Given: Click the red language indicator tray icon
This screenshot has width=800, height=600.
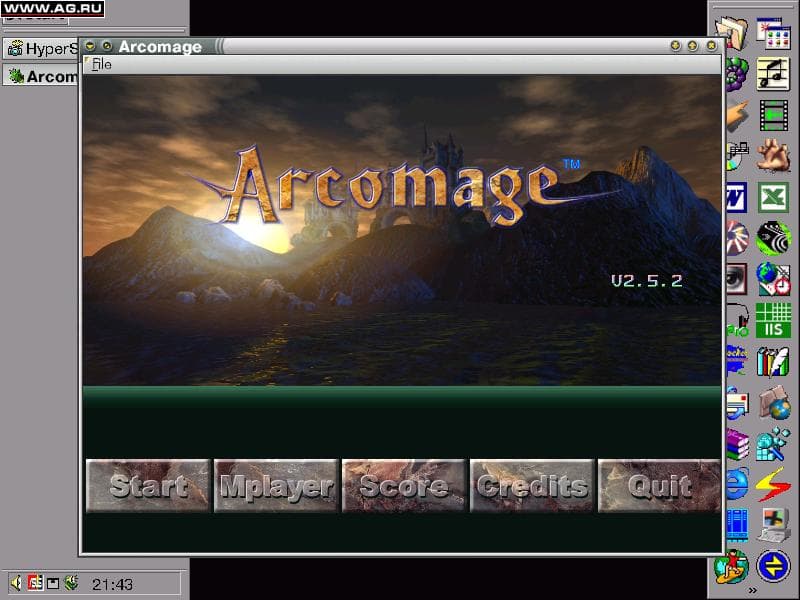Looking at the screenshot, I should coord(35,583).
